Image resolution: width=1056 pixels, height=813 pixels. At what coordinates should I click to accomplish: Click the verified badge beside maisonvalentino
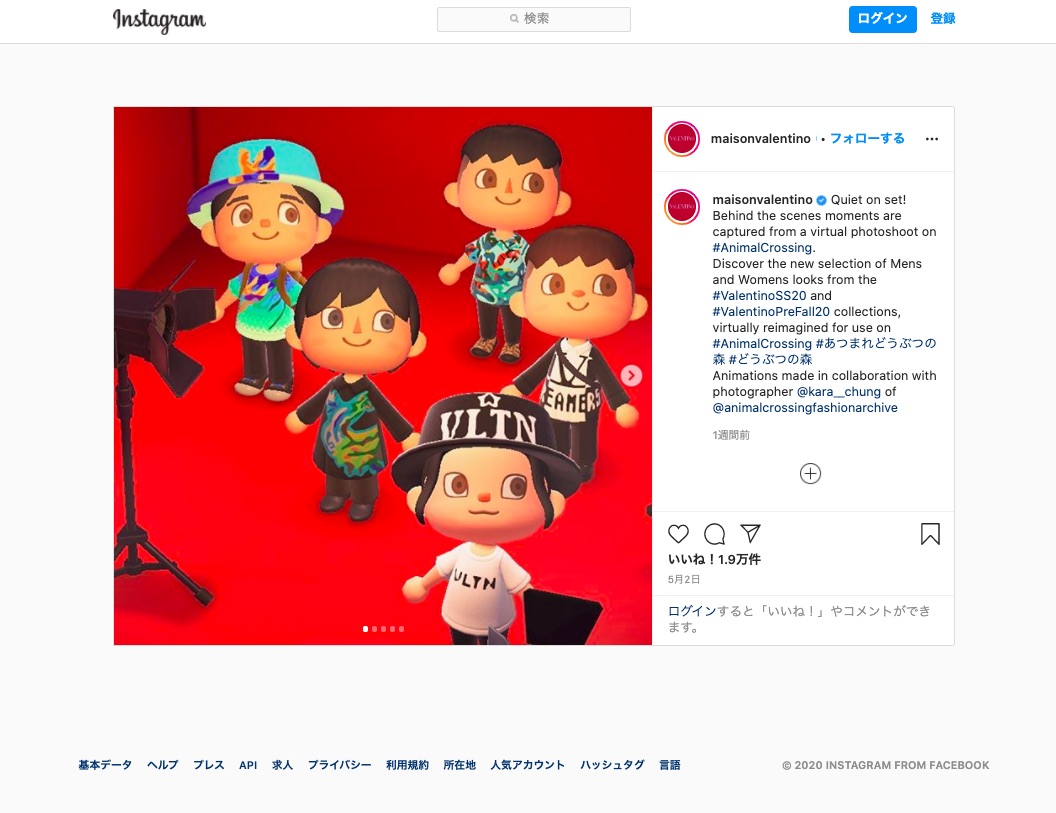coord(822,200)
